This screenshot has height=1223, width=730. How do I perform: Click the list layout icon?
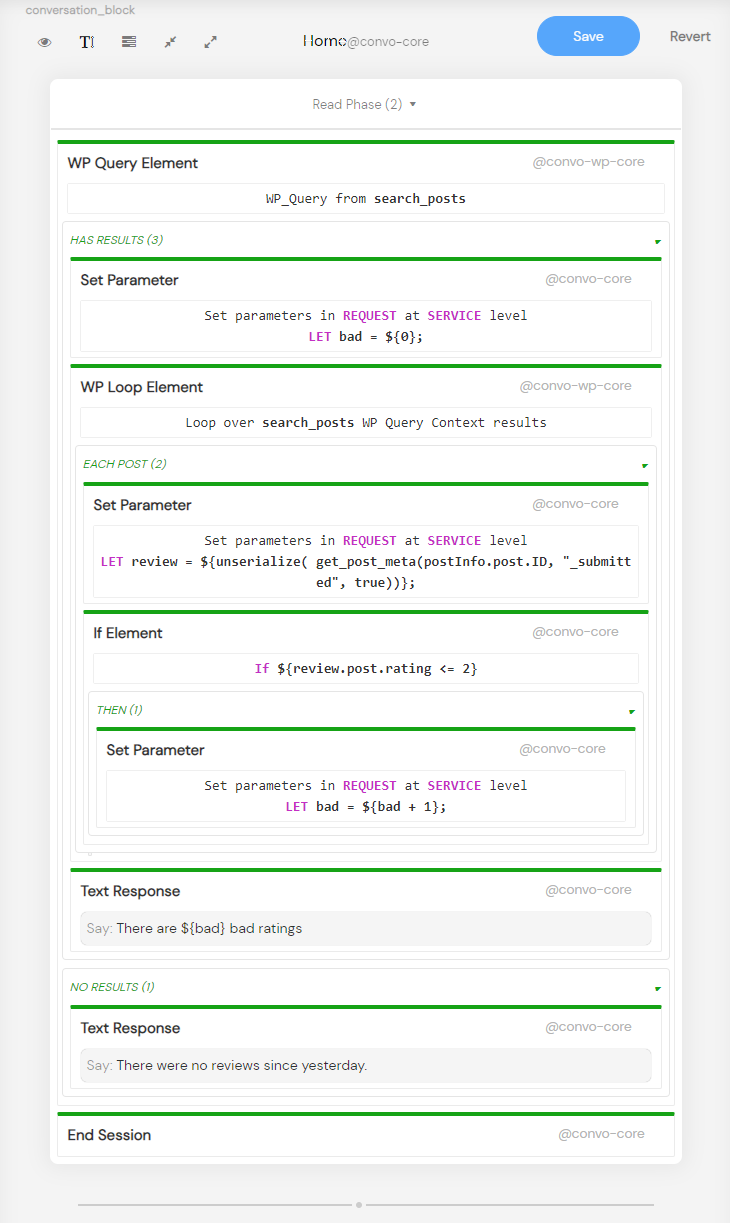tap(129, 42)
